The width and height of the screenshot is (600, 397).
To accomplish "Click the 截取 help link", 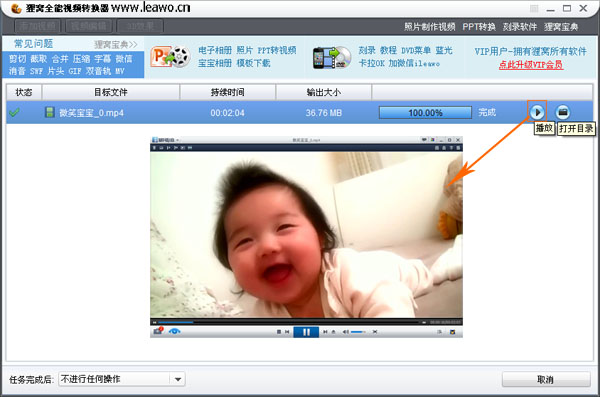I will 39,59.
